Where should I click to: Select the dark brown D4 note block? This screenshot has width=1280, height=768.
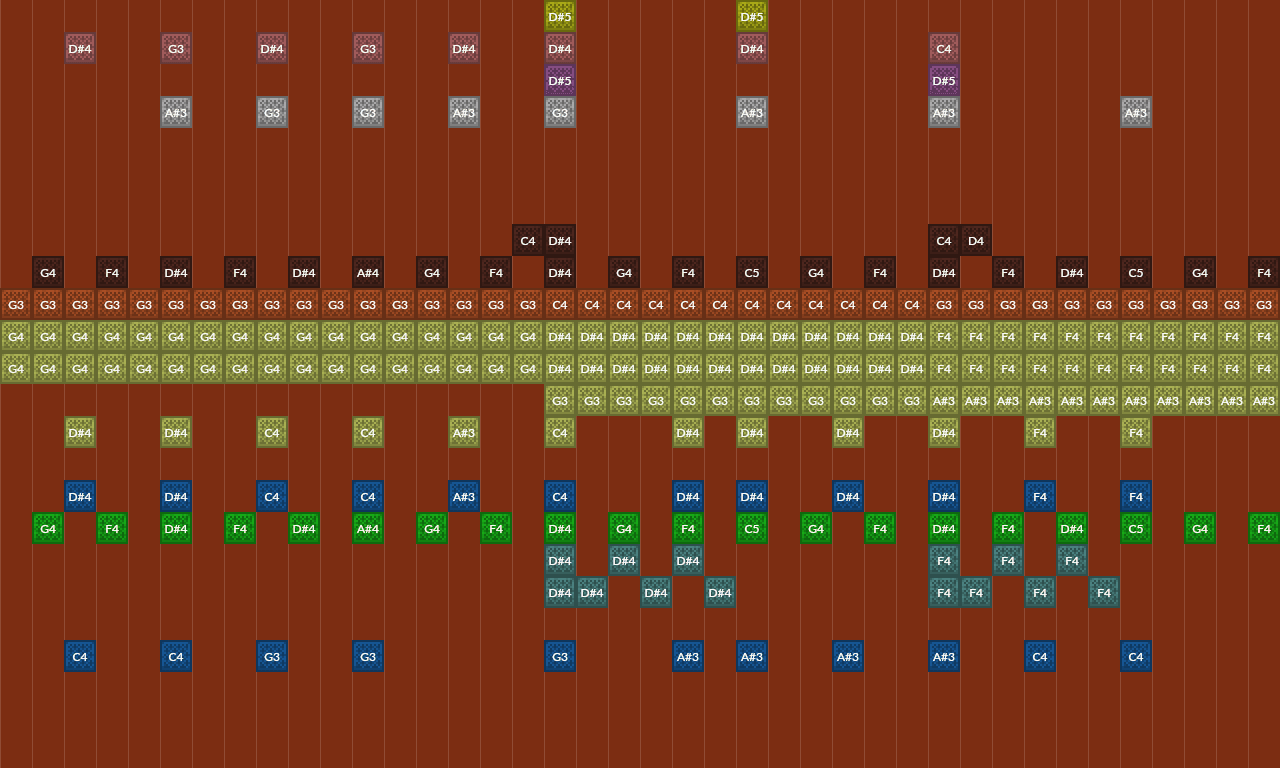pos(975,240)
